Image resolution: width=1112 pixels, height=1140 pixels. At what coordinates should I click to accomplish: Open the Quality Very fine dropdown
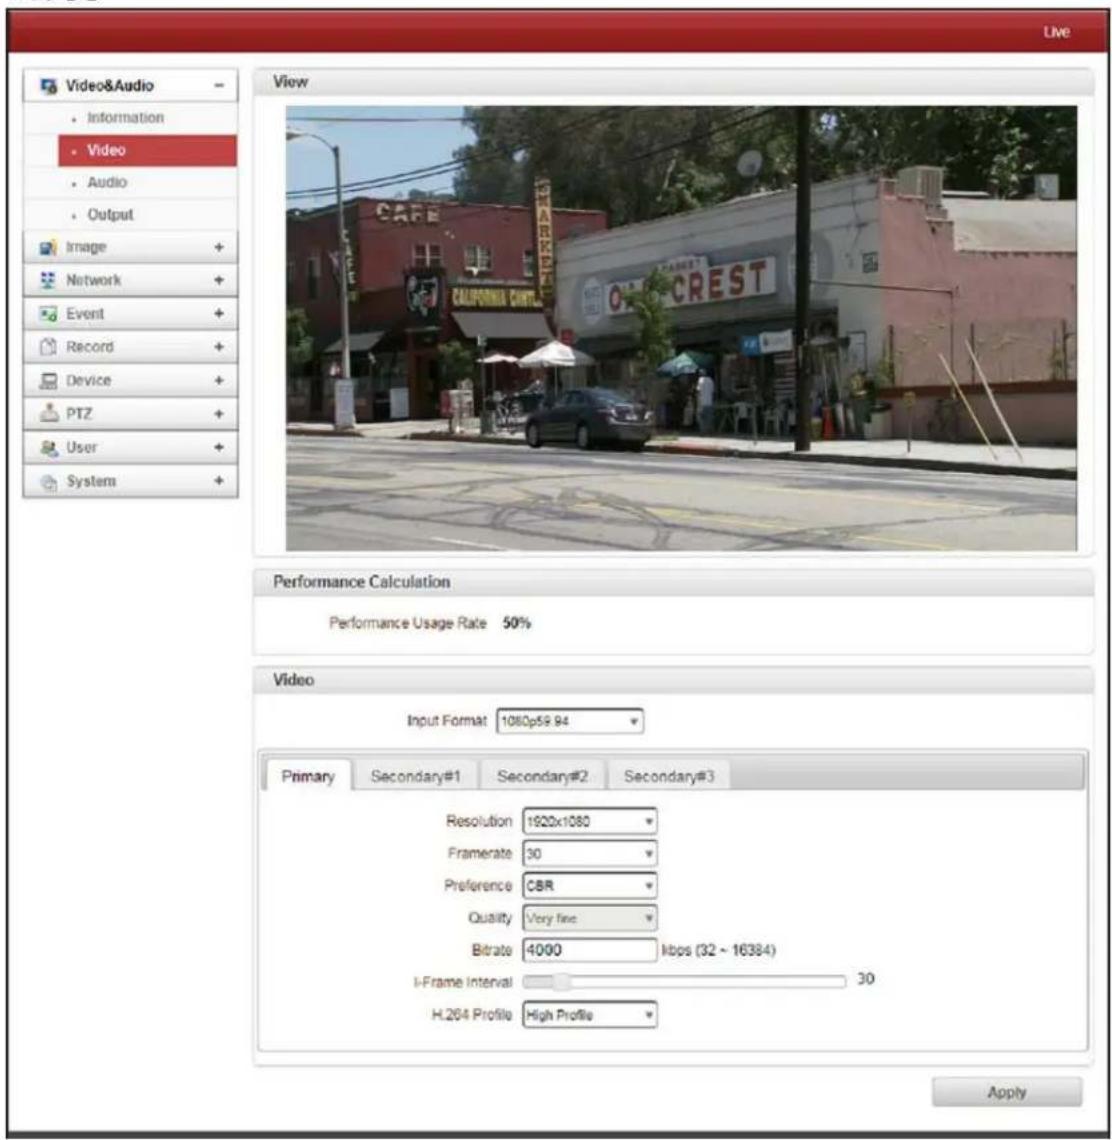(x=590, y=918)
